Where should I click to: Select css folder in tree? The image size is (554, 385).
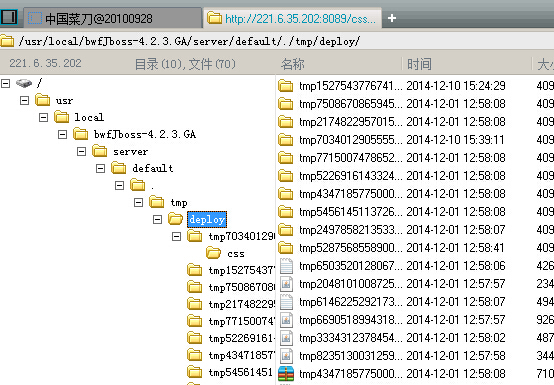[236, 254]
